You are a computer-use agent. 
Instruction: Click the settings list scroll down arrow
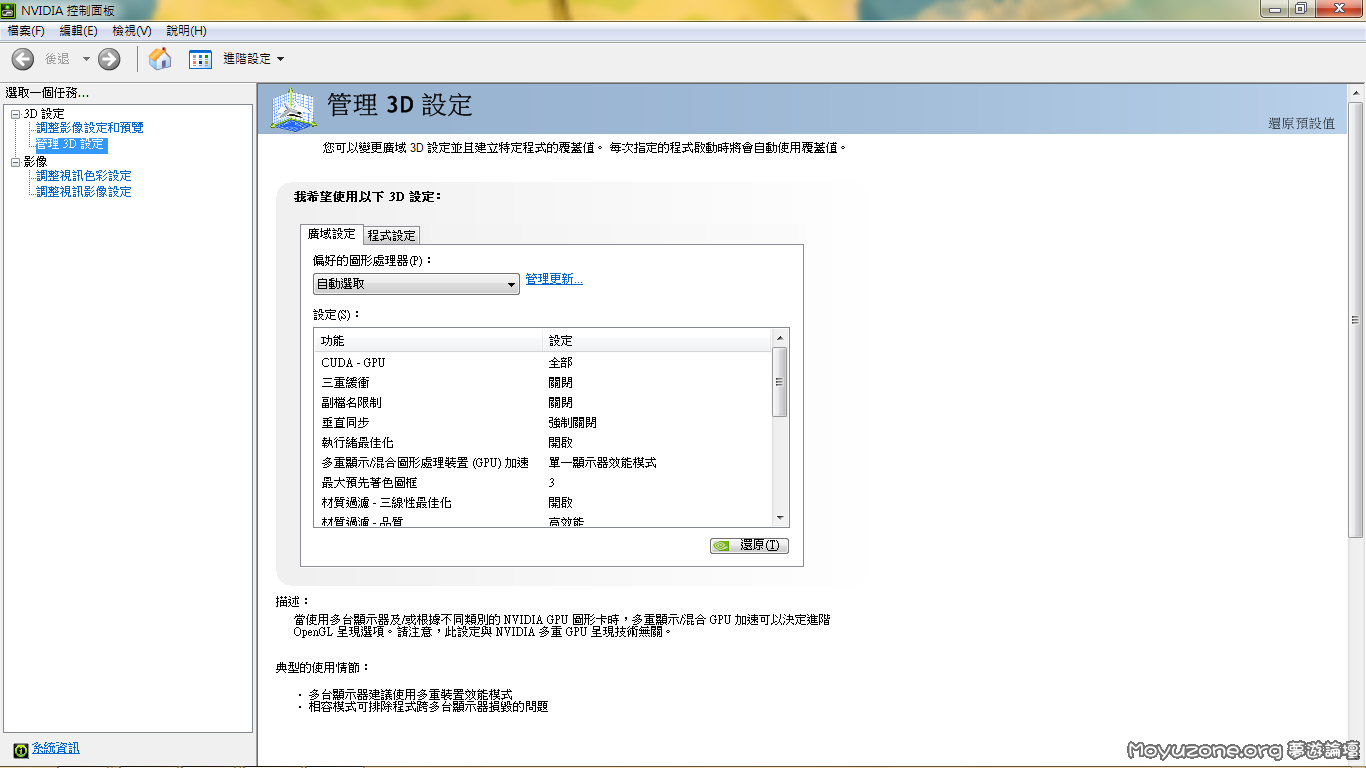pos(780,517)
